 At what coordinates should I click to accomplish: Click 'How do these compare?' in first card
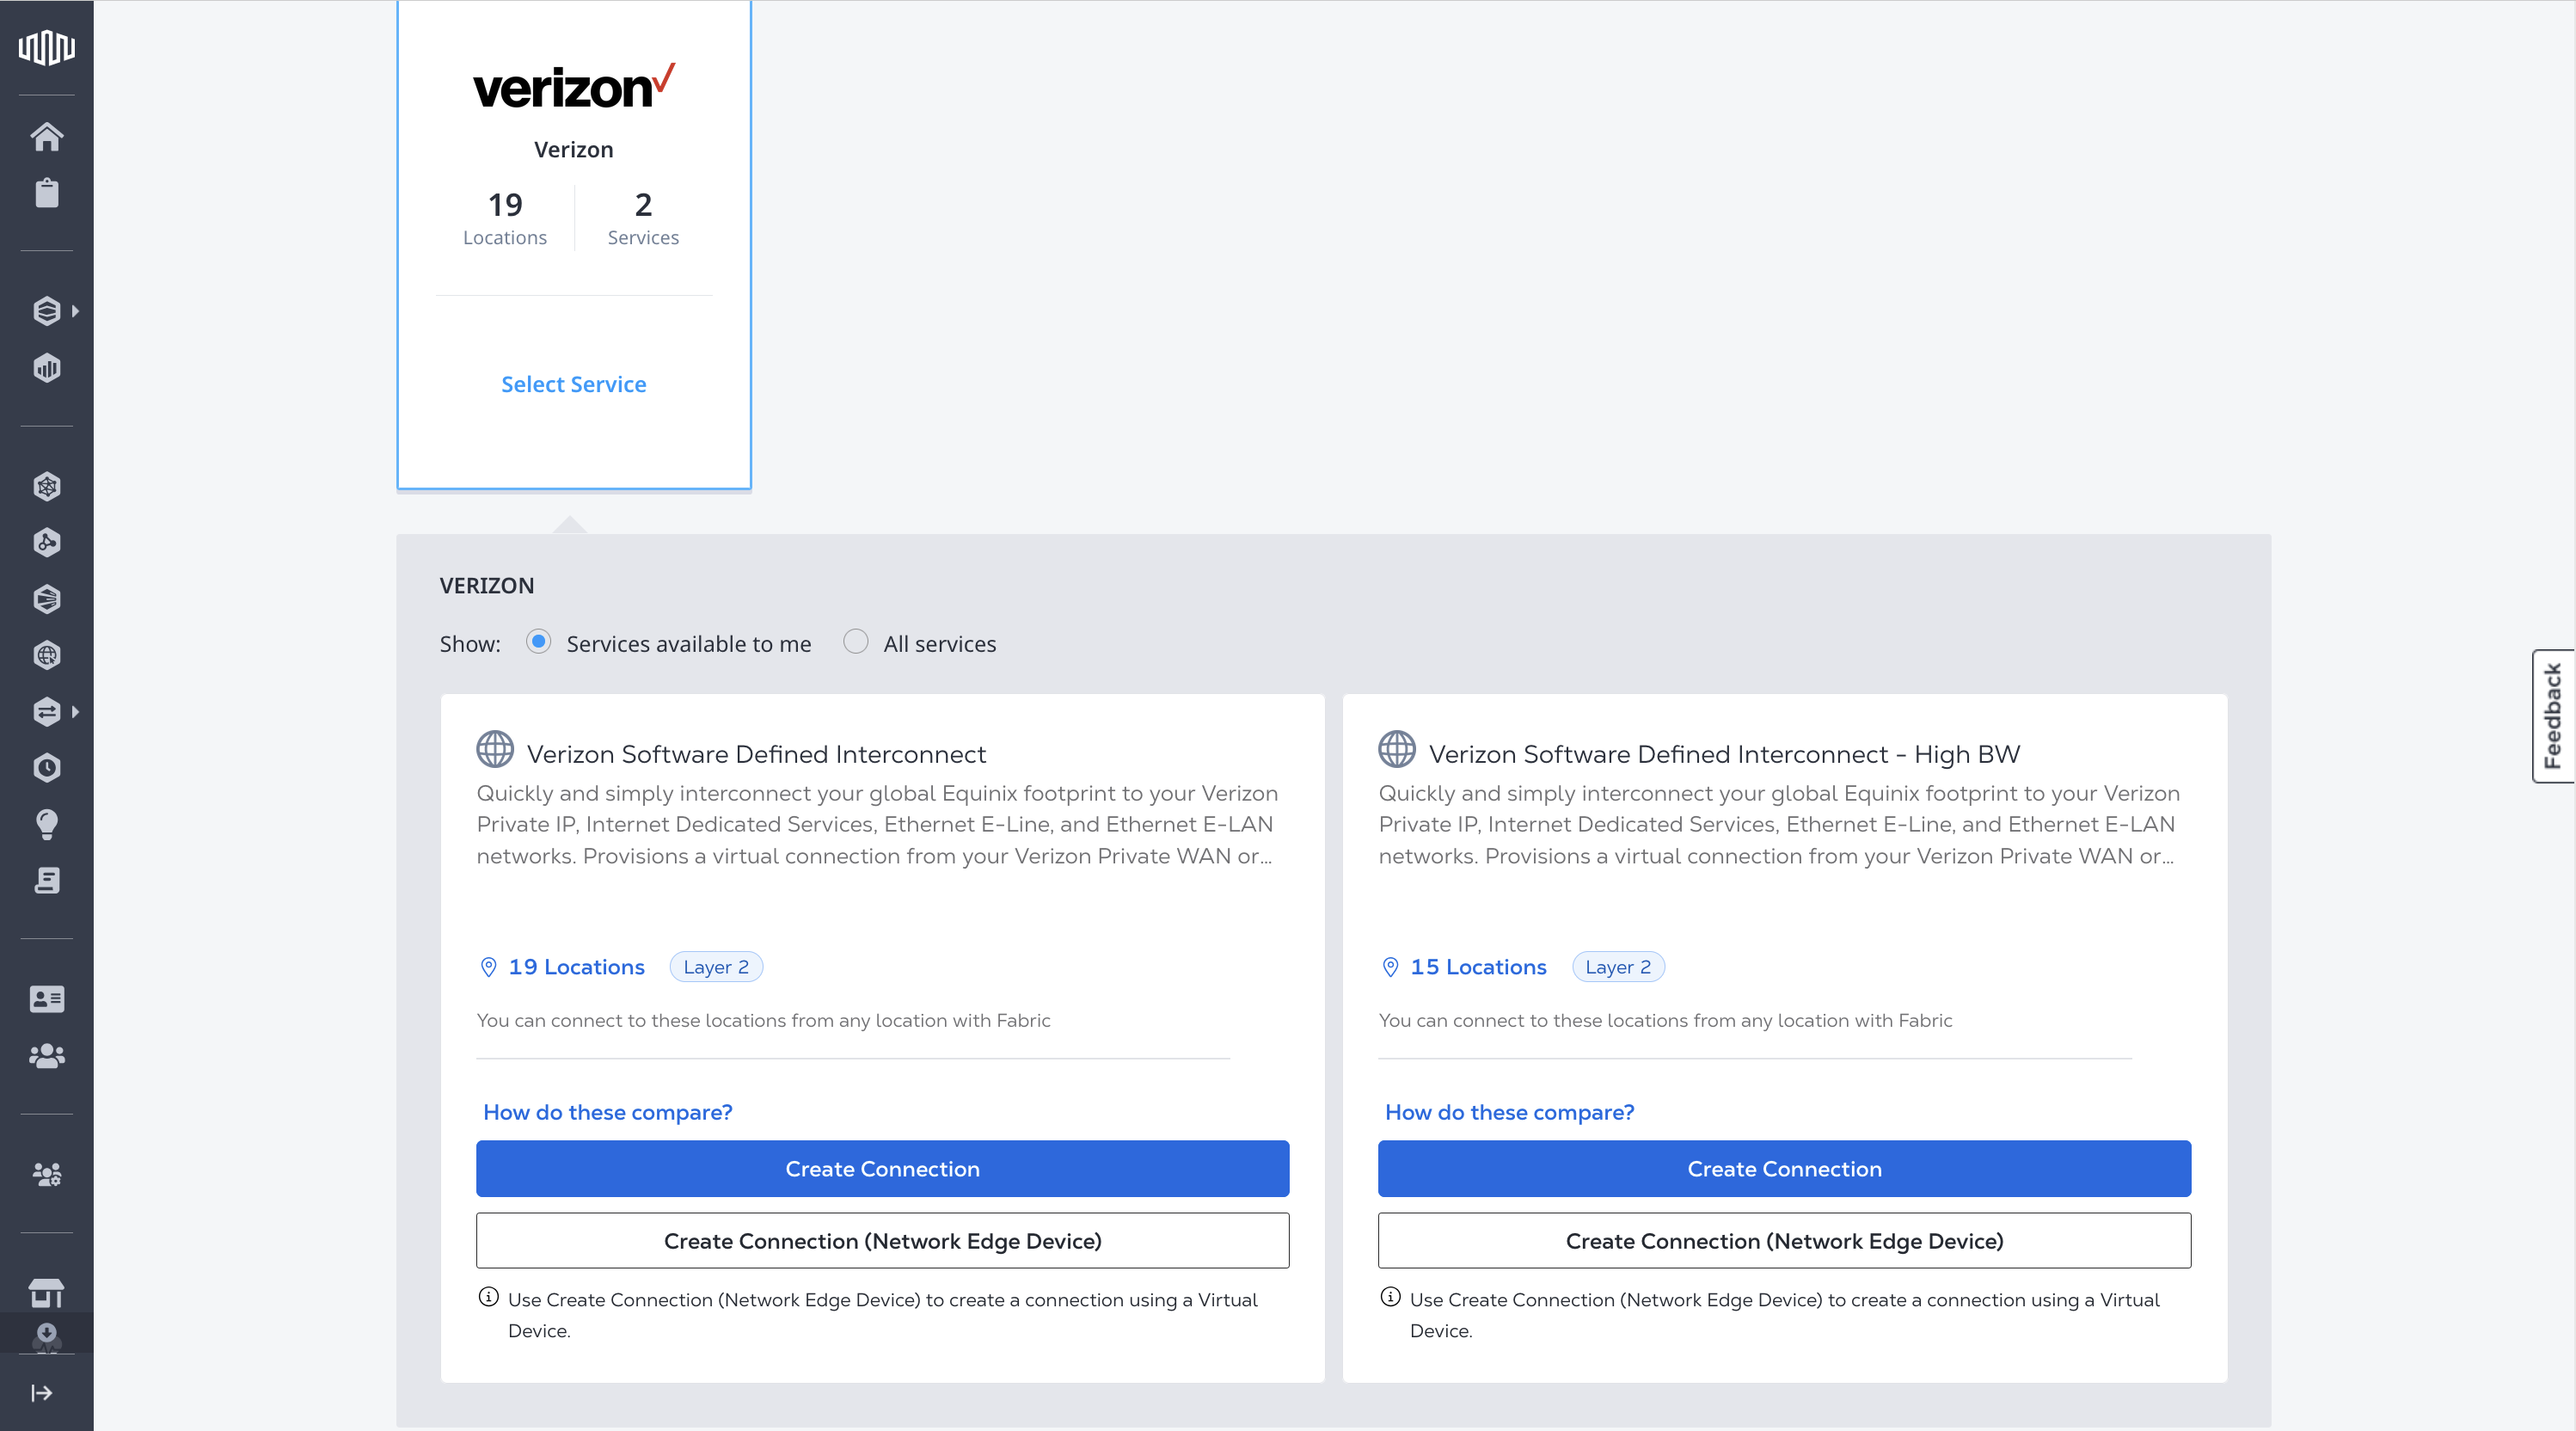608,1112
